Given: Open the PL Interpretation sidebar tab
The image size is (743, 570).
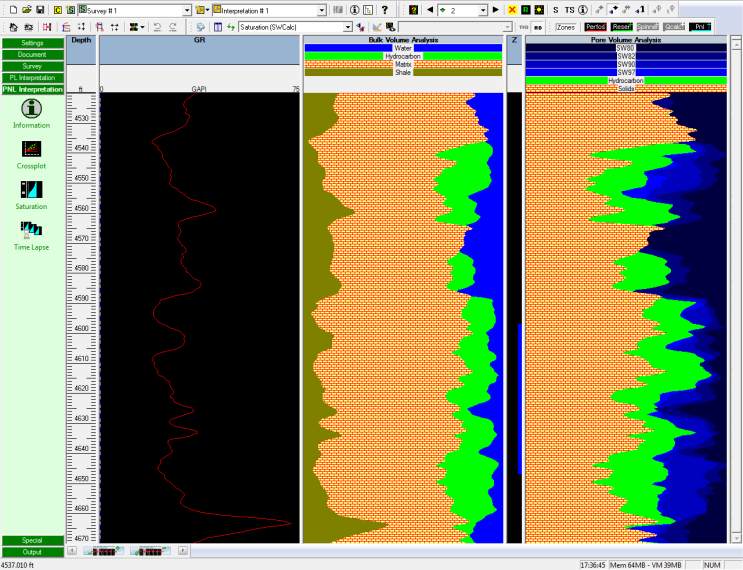Looking at the screenshot, I should point(33,78).
